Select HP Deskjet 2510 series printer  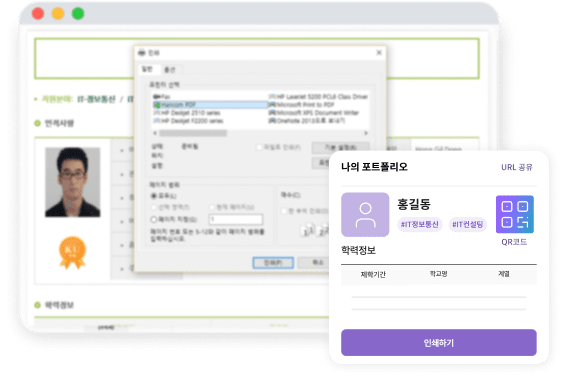coord(187,113)
